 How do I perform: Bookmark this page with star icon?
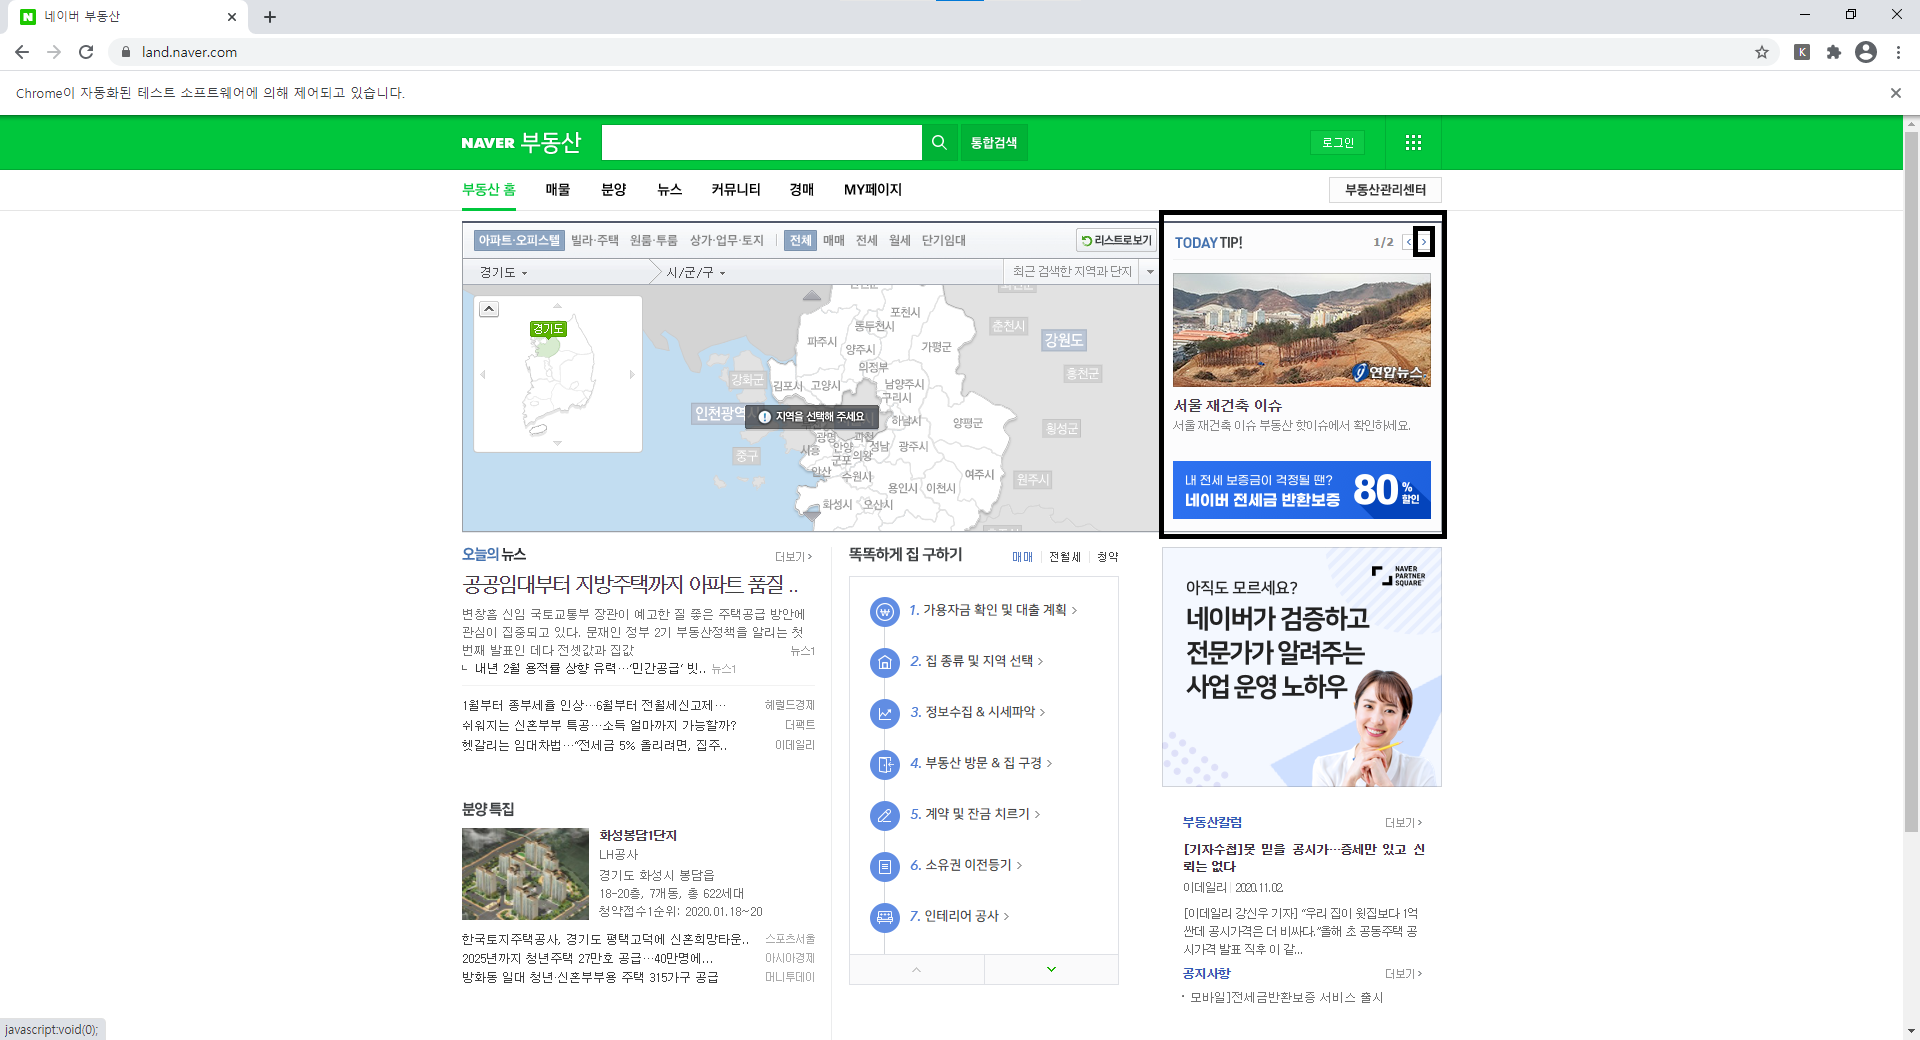[1762, 52]
